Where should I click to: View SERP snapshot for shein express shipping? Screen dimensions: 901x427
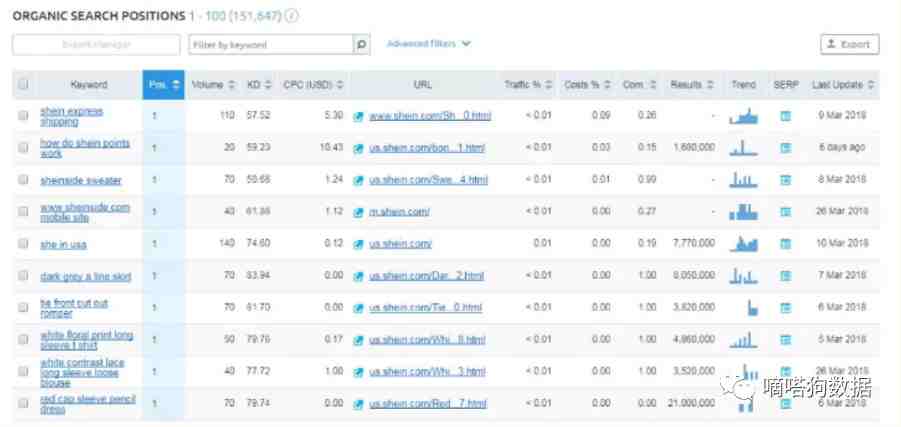pos(785,116)
